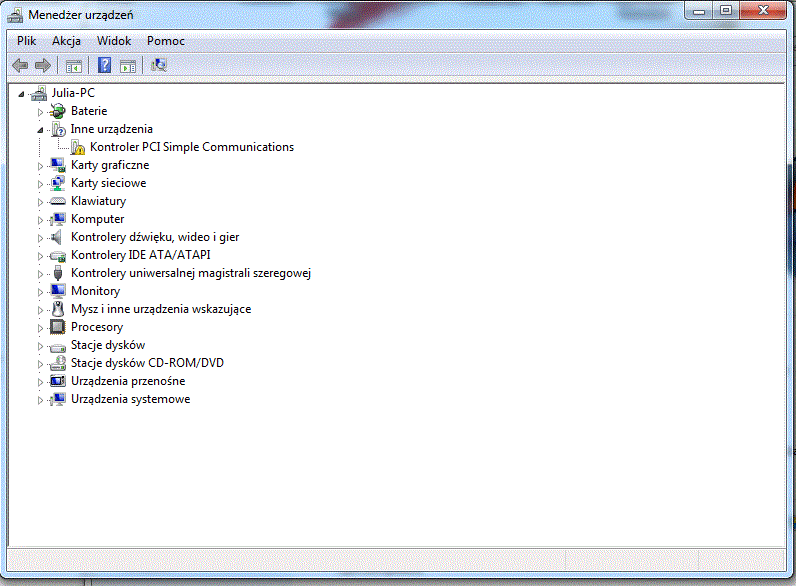Screen dimensions: 796x586
Task: Expand the Stacje dysków category
Action: (40, 346)
